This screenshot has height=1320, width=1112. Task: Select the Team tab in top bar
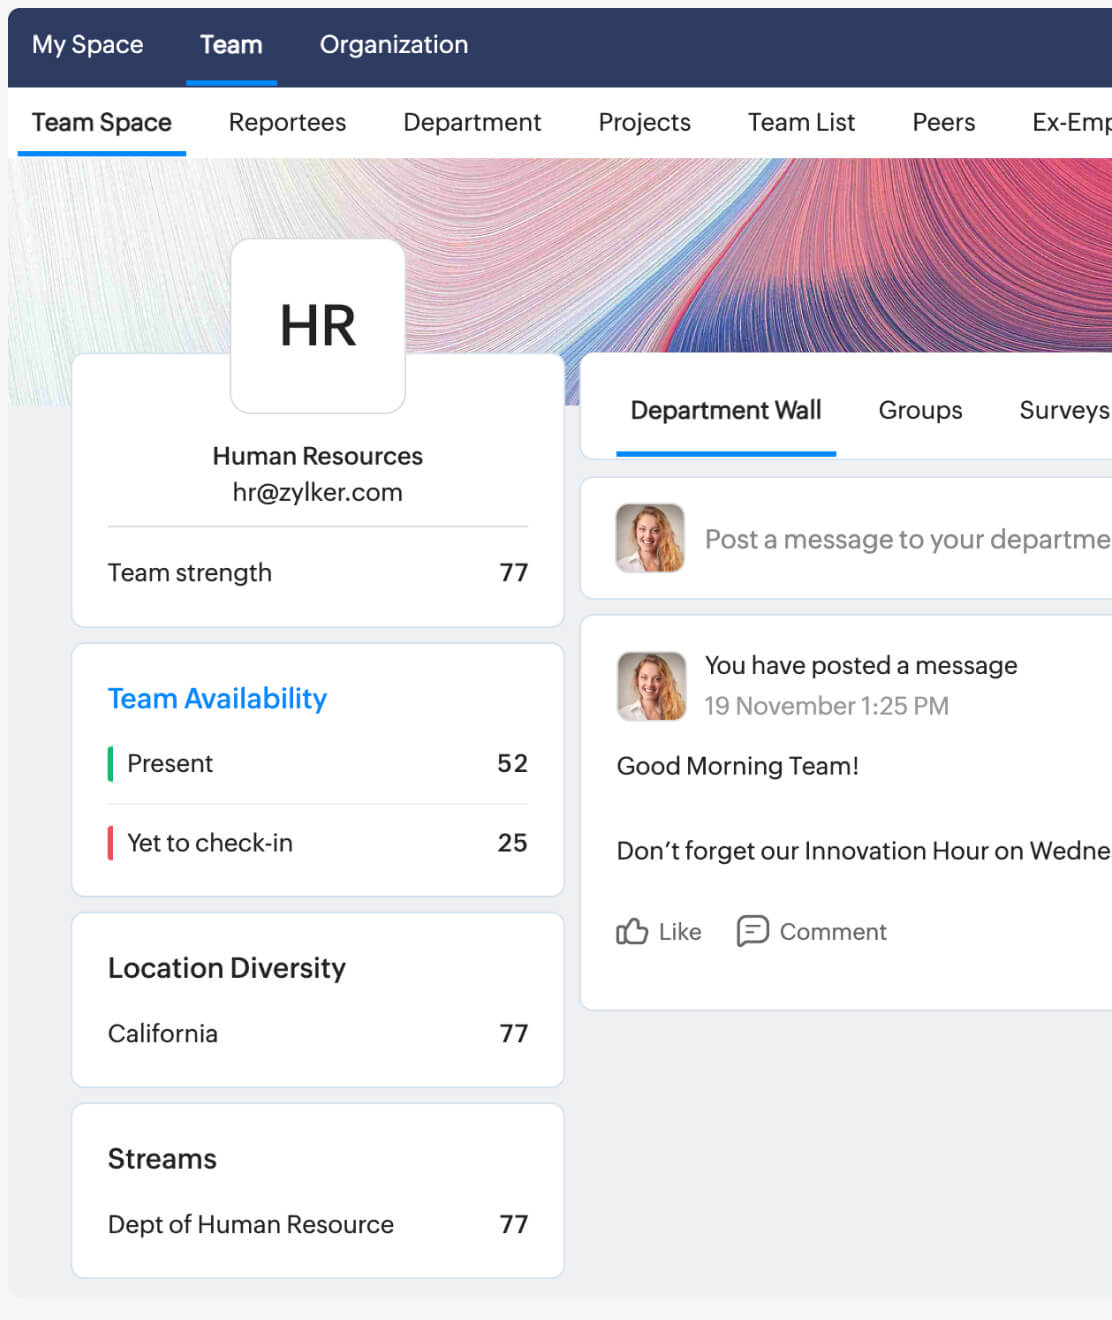click(231, 45)
